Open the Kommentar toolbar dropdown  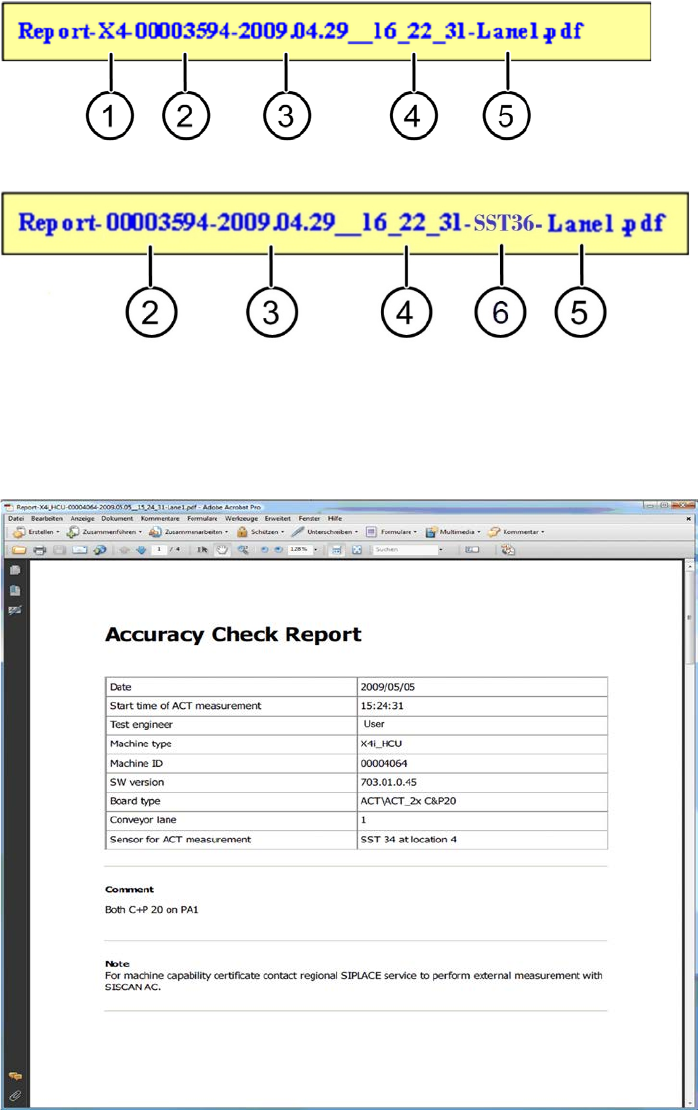coord(516,532)
